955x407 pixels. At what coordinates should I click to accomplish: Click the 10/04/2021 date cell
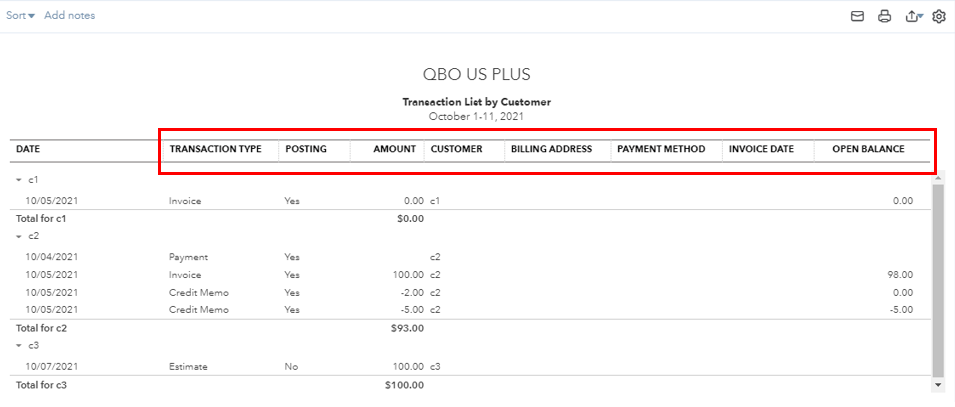[x=51, y=257]
